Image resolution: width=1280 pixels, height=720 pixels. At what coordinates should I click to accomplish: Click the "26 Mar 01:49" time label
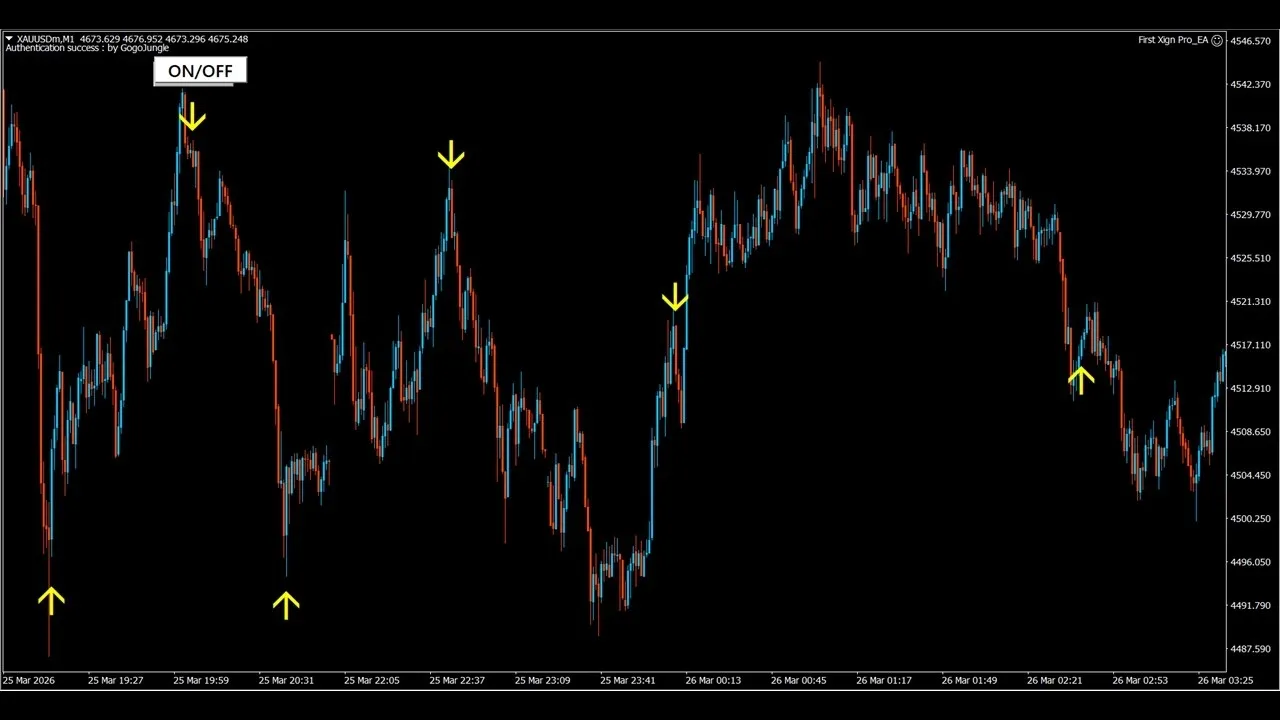969,681
